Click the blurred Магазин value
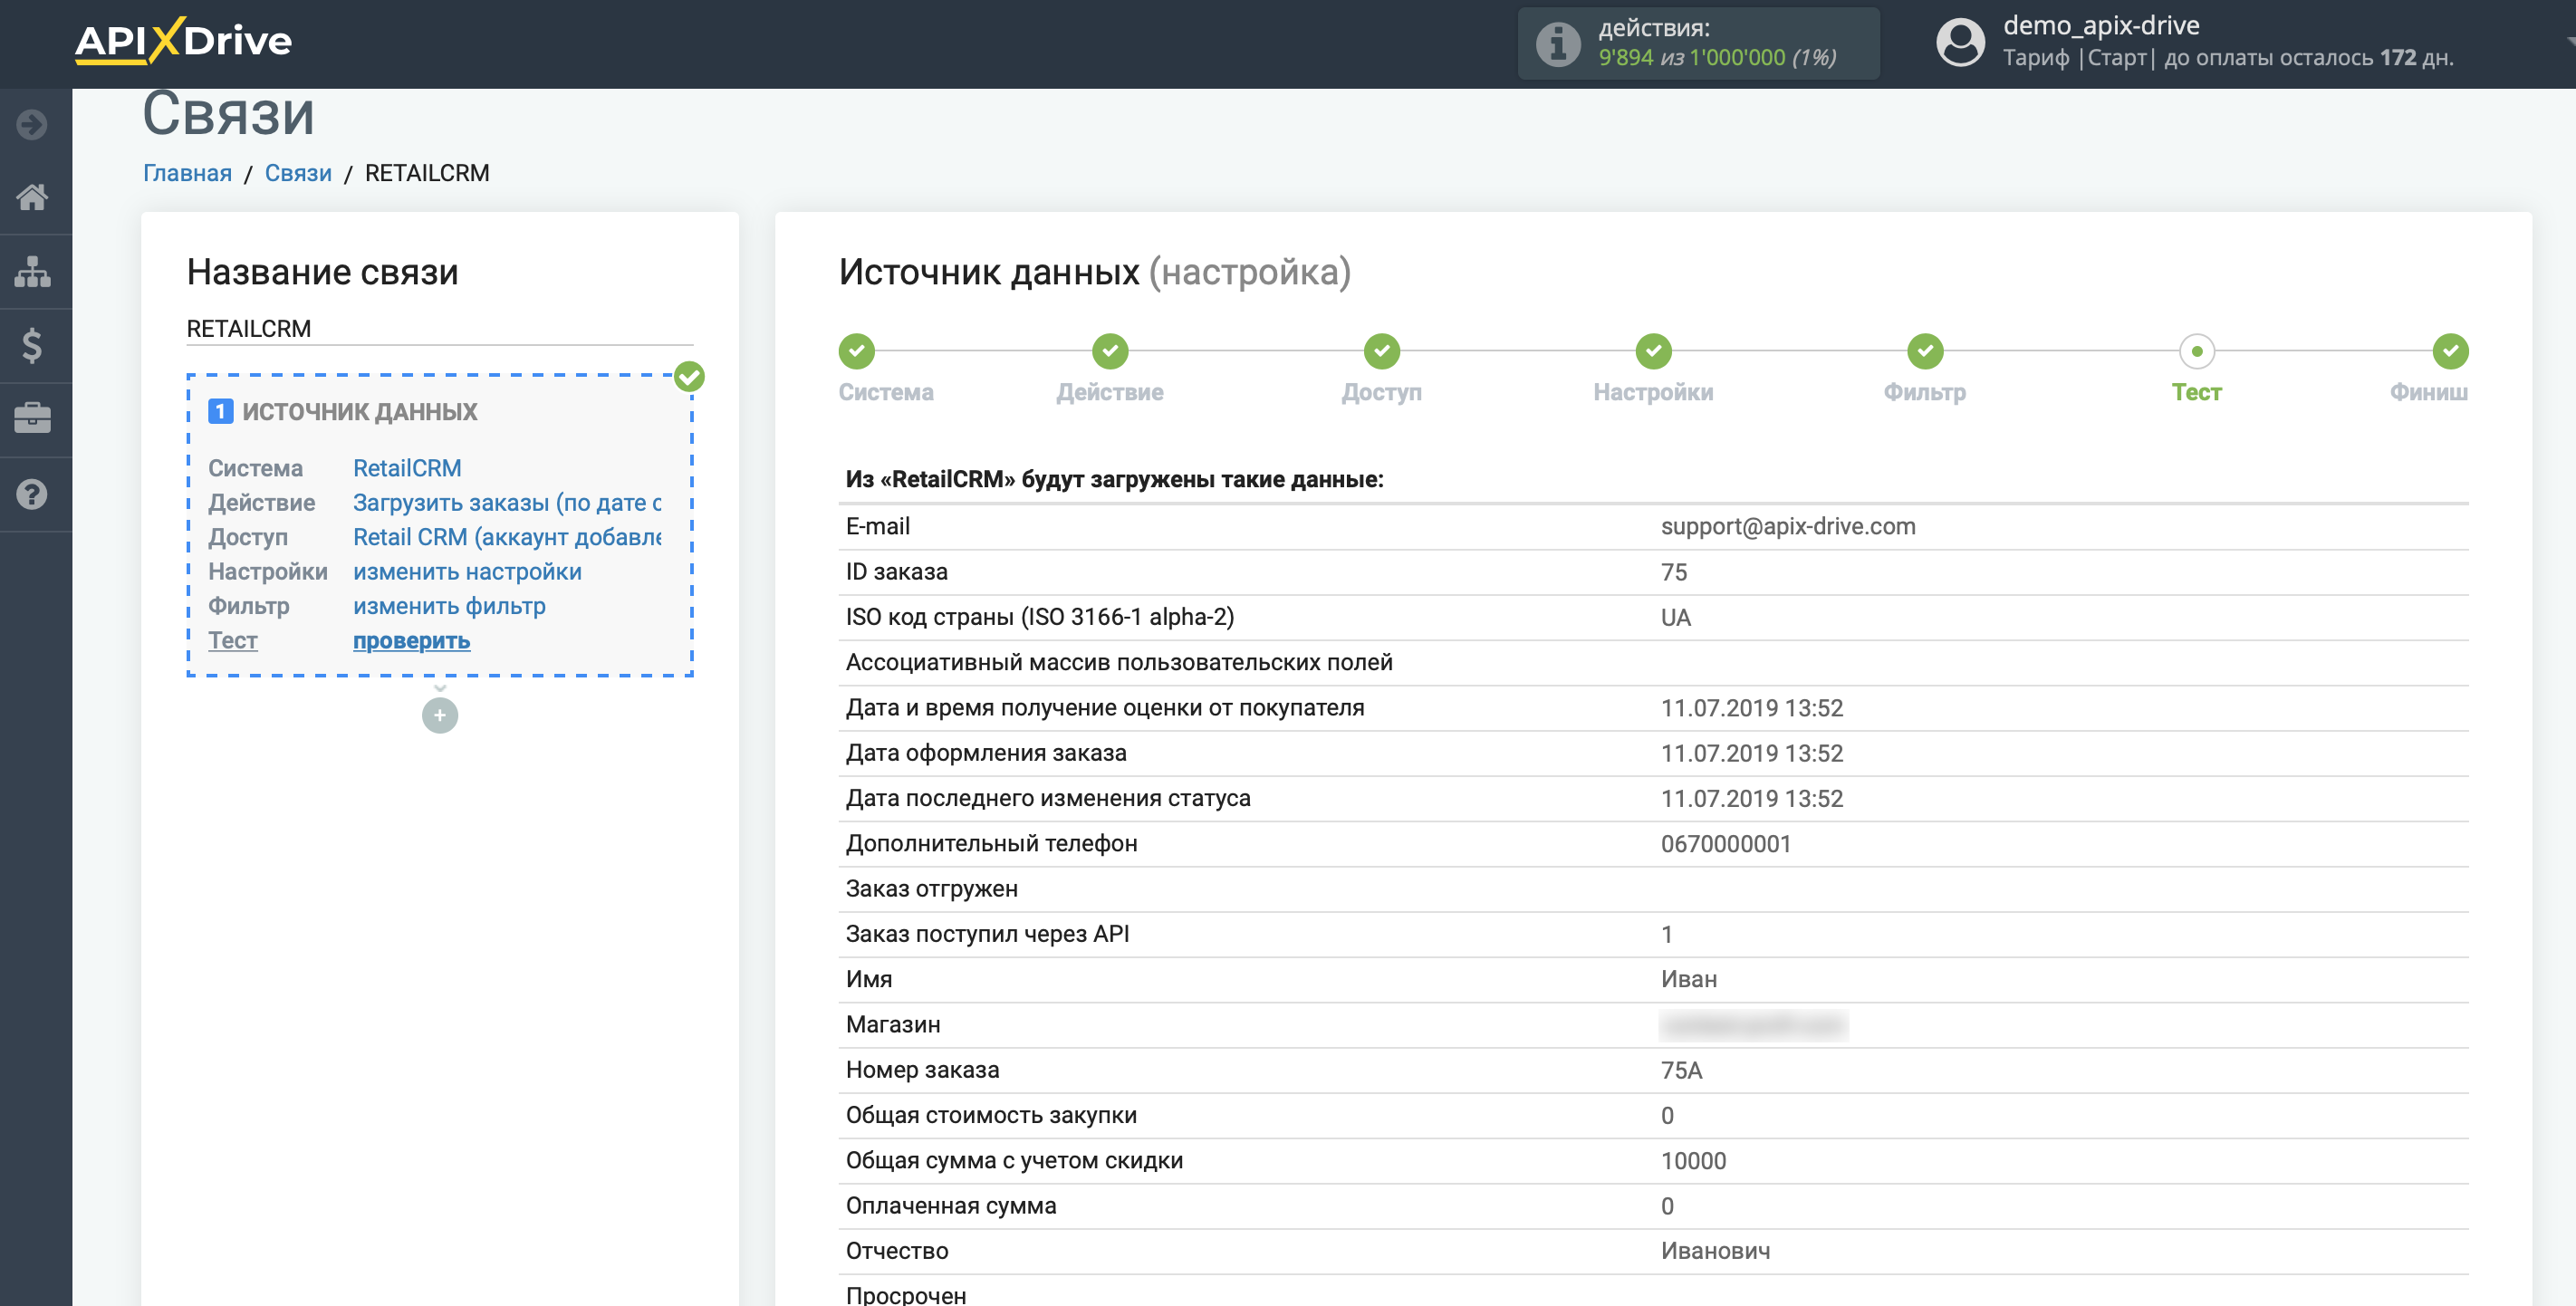 [1753, 1025]
